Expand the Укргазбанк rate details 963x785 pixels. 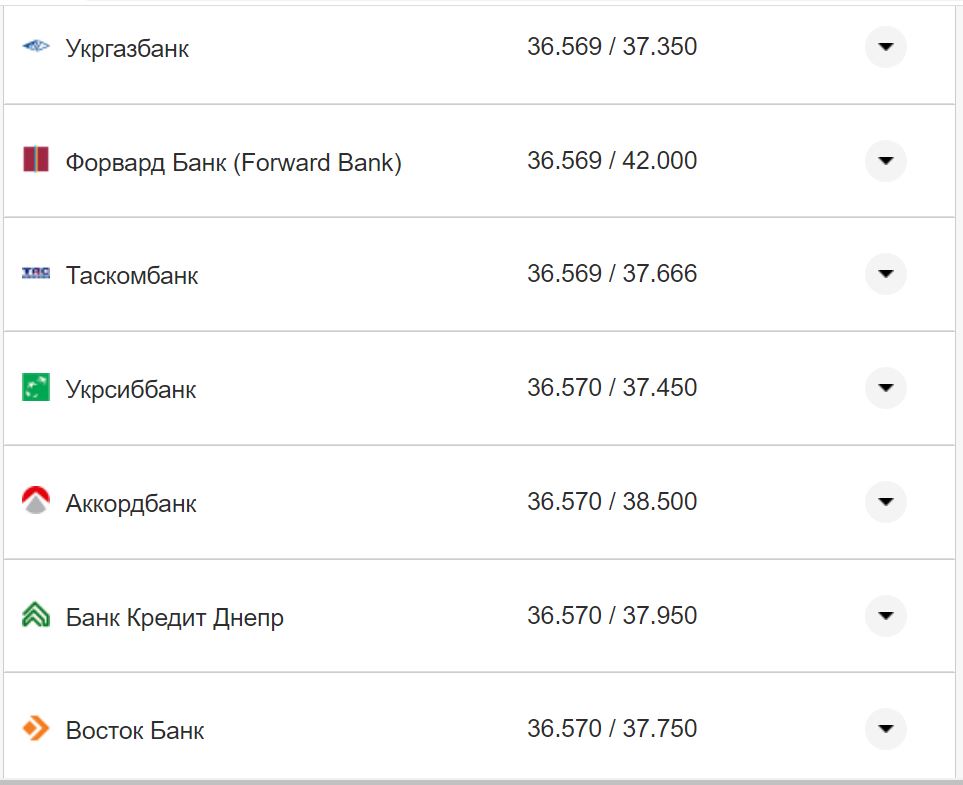pos(885,46)
